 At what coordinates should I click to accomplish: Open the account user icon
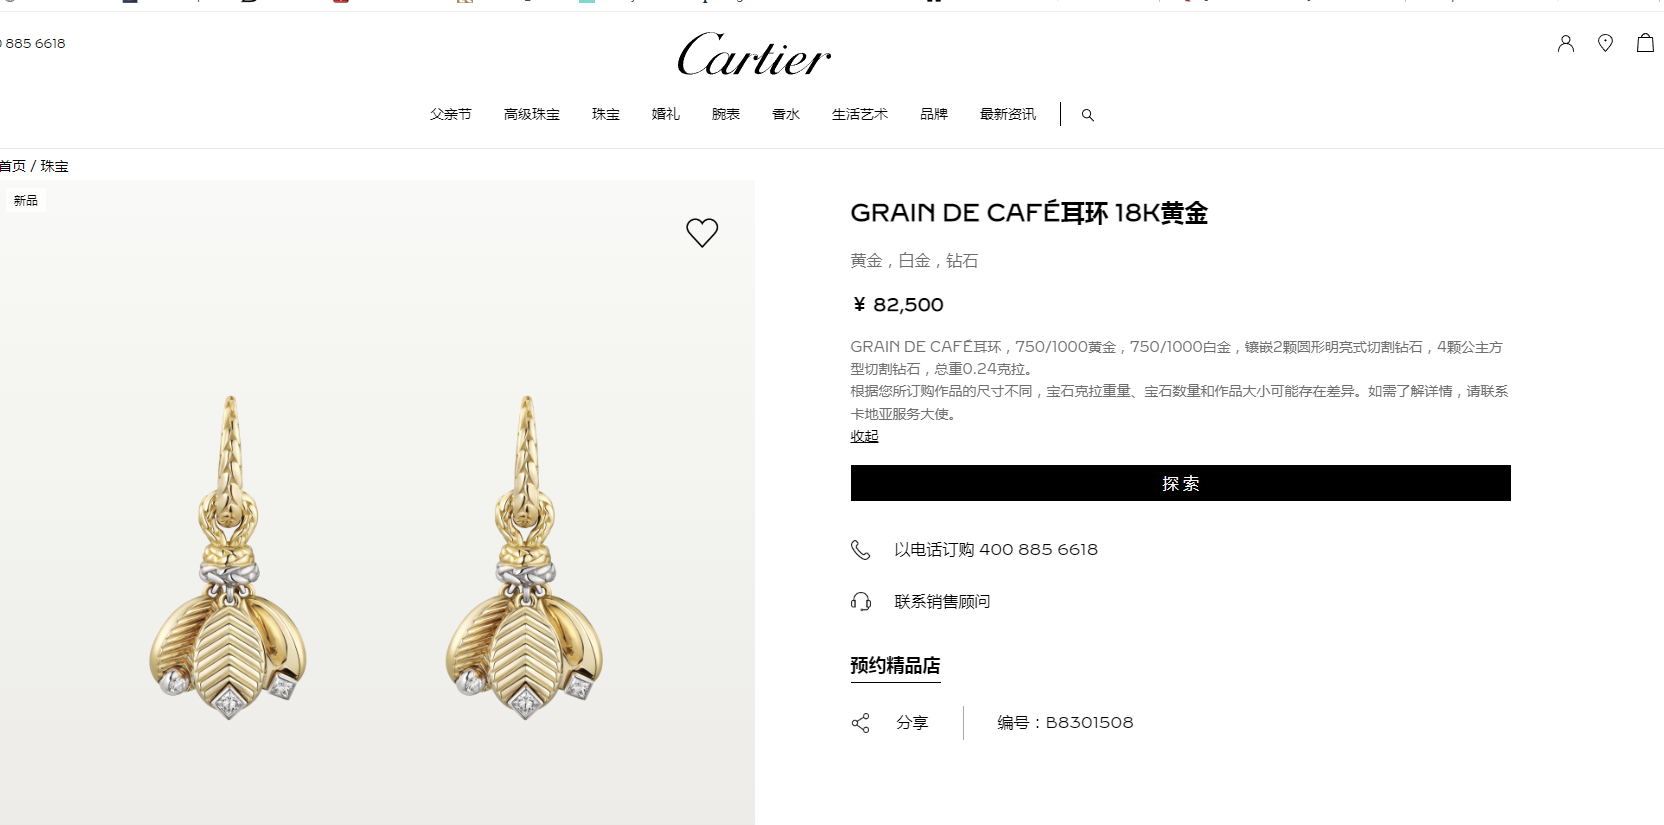(x=1566, y=43)
